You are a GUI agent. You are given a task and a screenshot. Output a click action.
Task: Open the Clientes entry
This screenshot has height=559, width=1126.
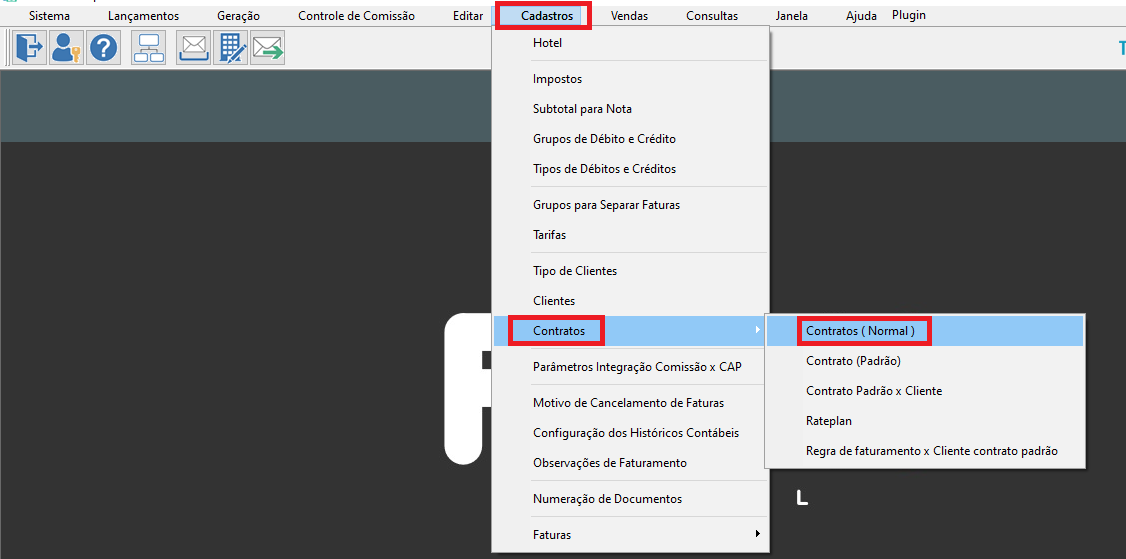tap(630, 301)
